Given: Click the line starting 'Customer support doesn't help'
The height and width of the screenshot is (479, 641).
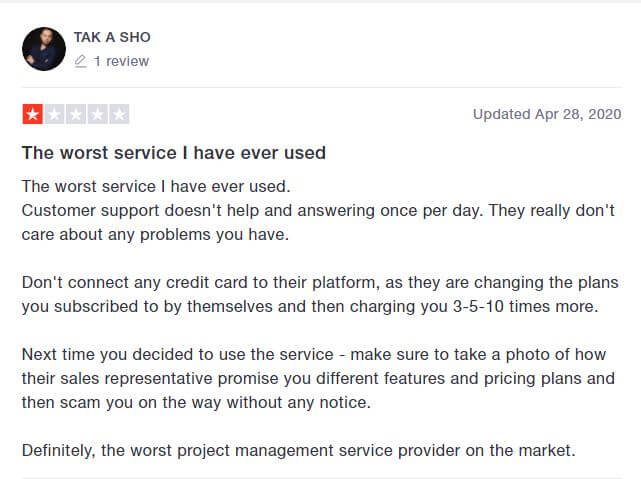Looking at the screenshot, I should [318, 211].
